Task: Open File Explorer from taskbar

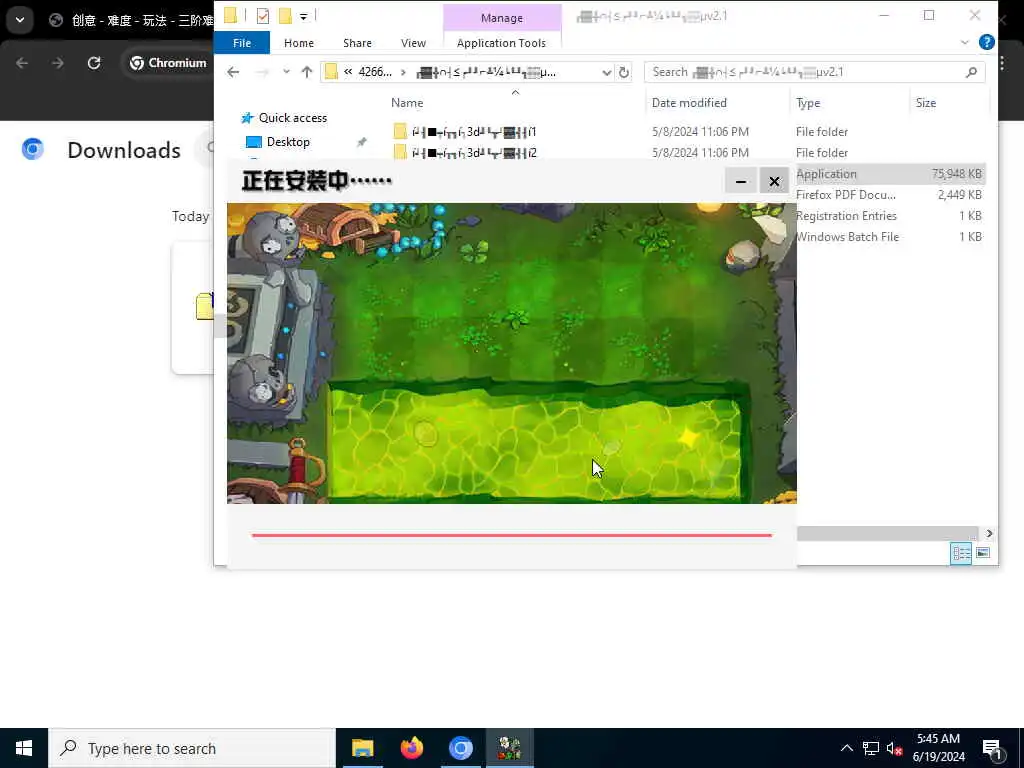Action: [x=362, y=748]
